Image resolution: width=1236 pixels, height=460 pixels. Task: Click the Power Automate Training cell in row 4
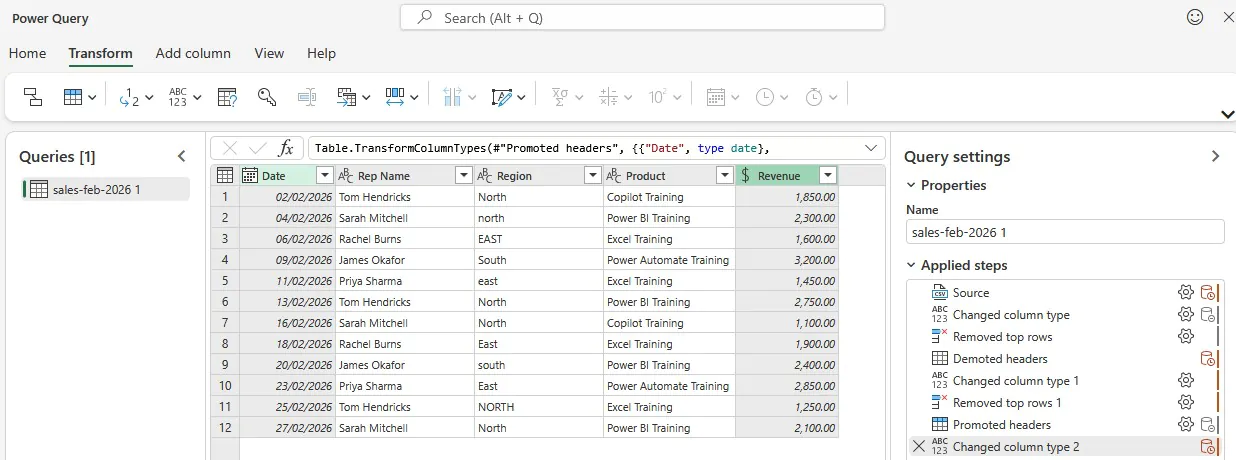669,260
